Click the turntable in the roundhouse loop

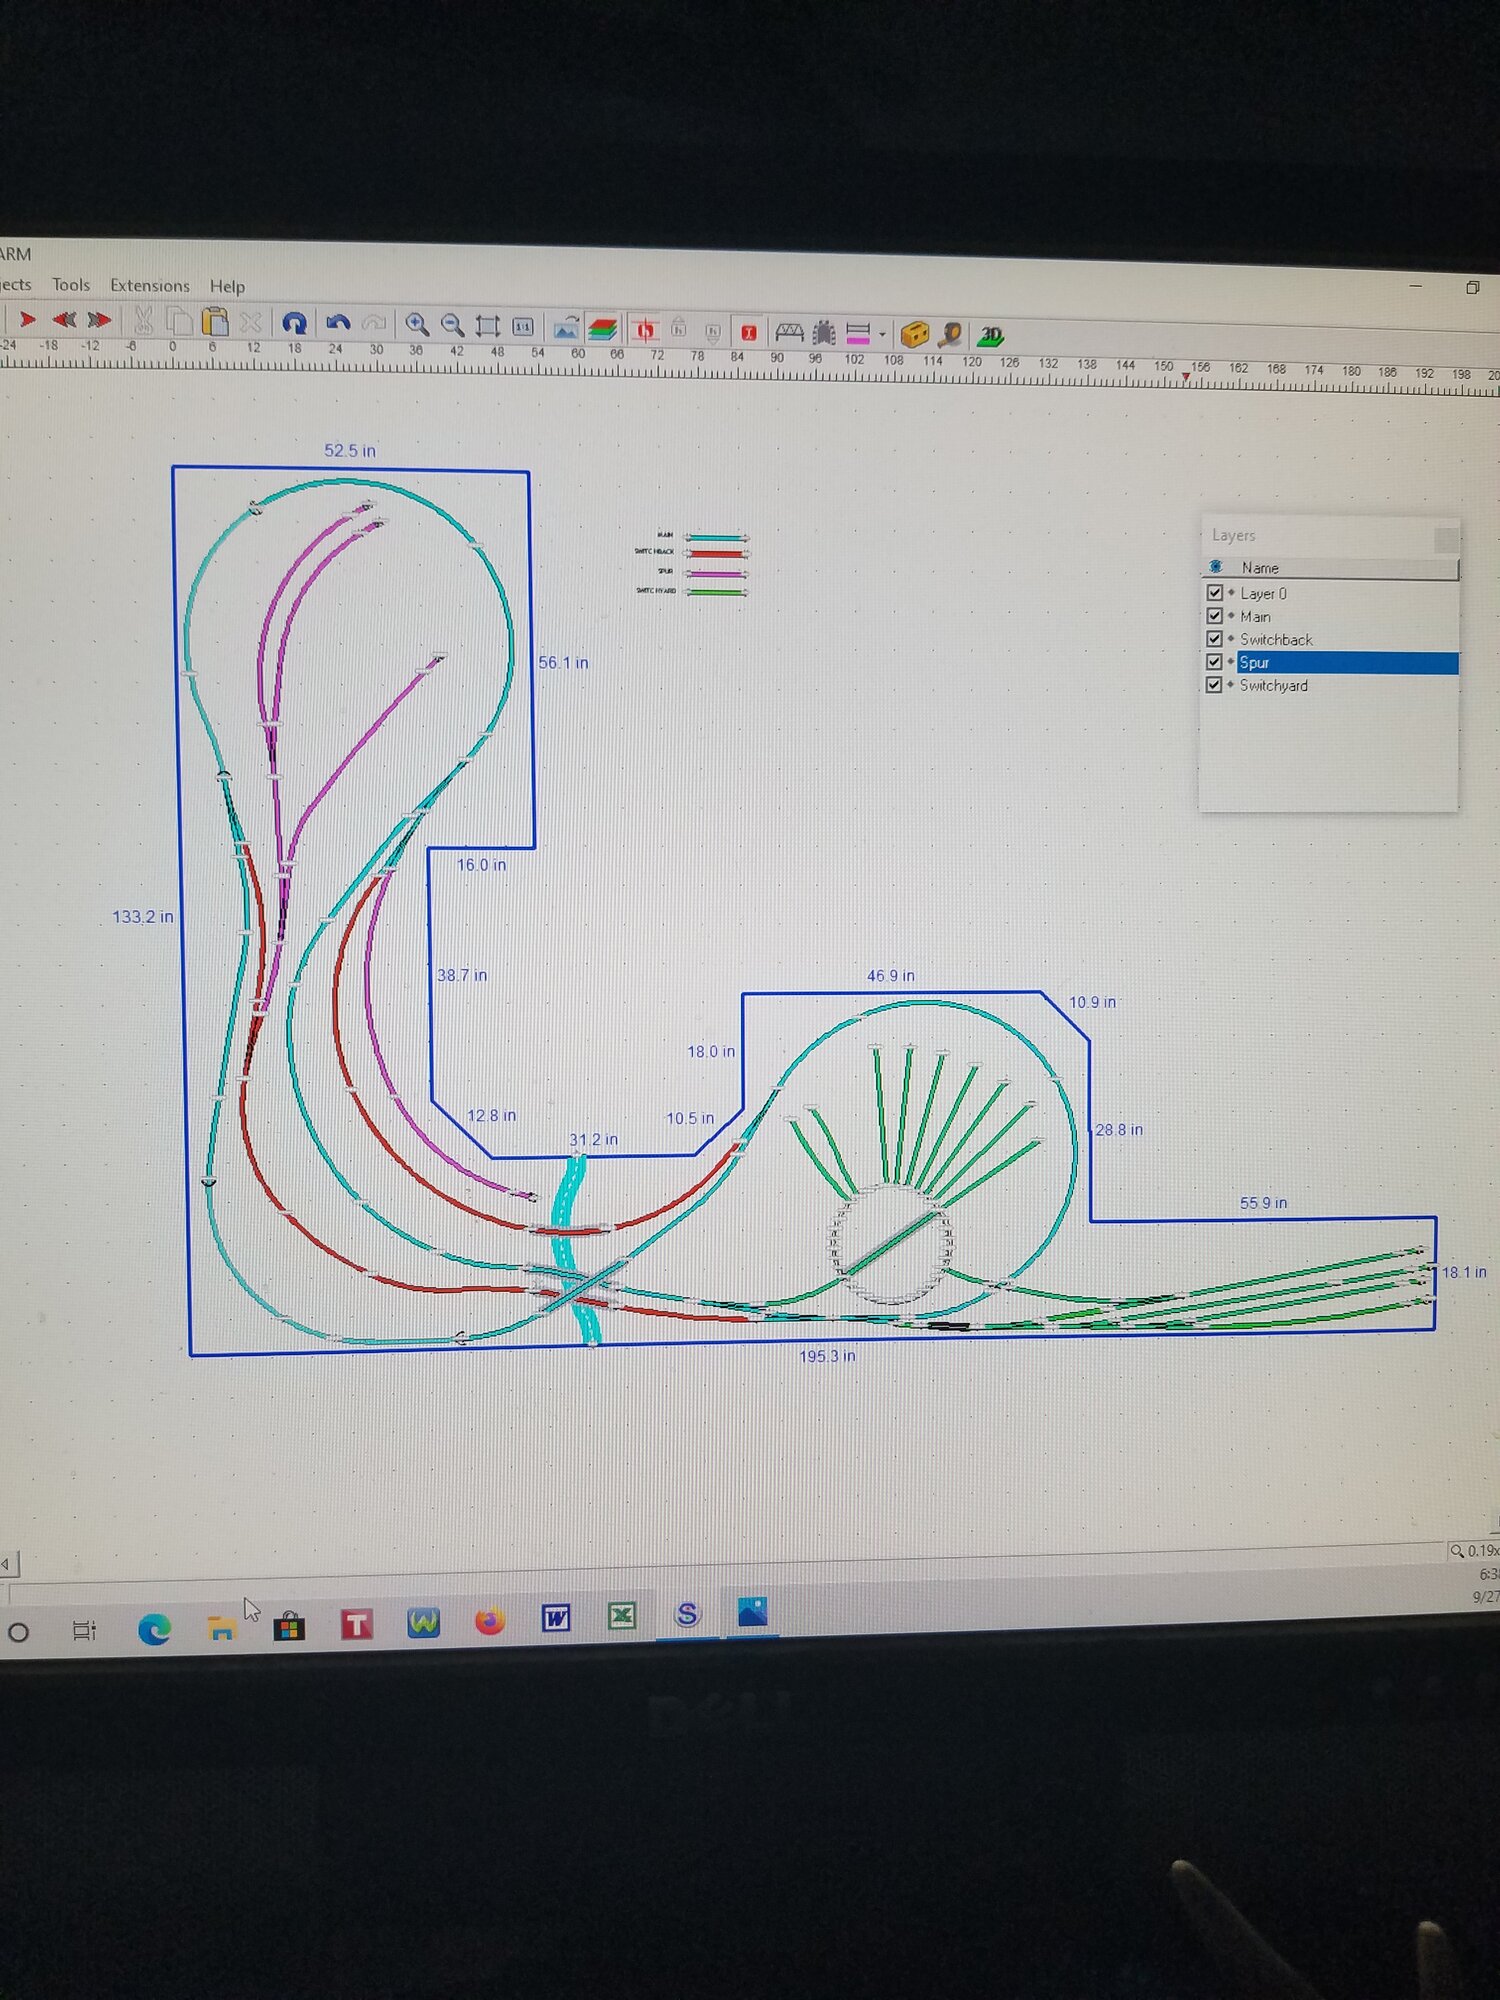[890, 1243]
